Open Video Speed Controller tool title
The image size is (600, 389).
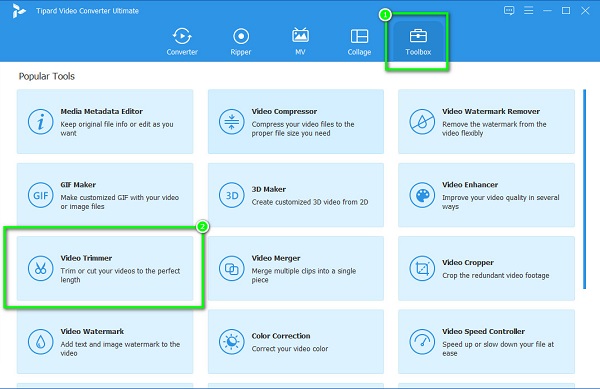[483, 332]
